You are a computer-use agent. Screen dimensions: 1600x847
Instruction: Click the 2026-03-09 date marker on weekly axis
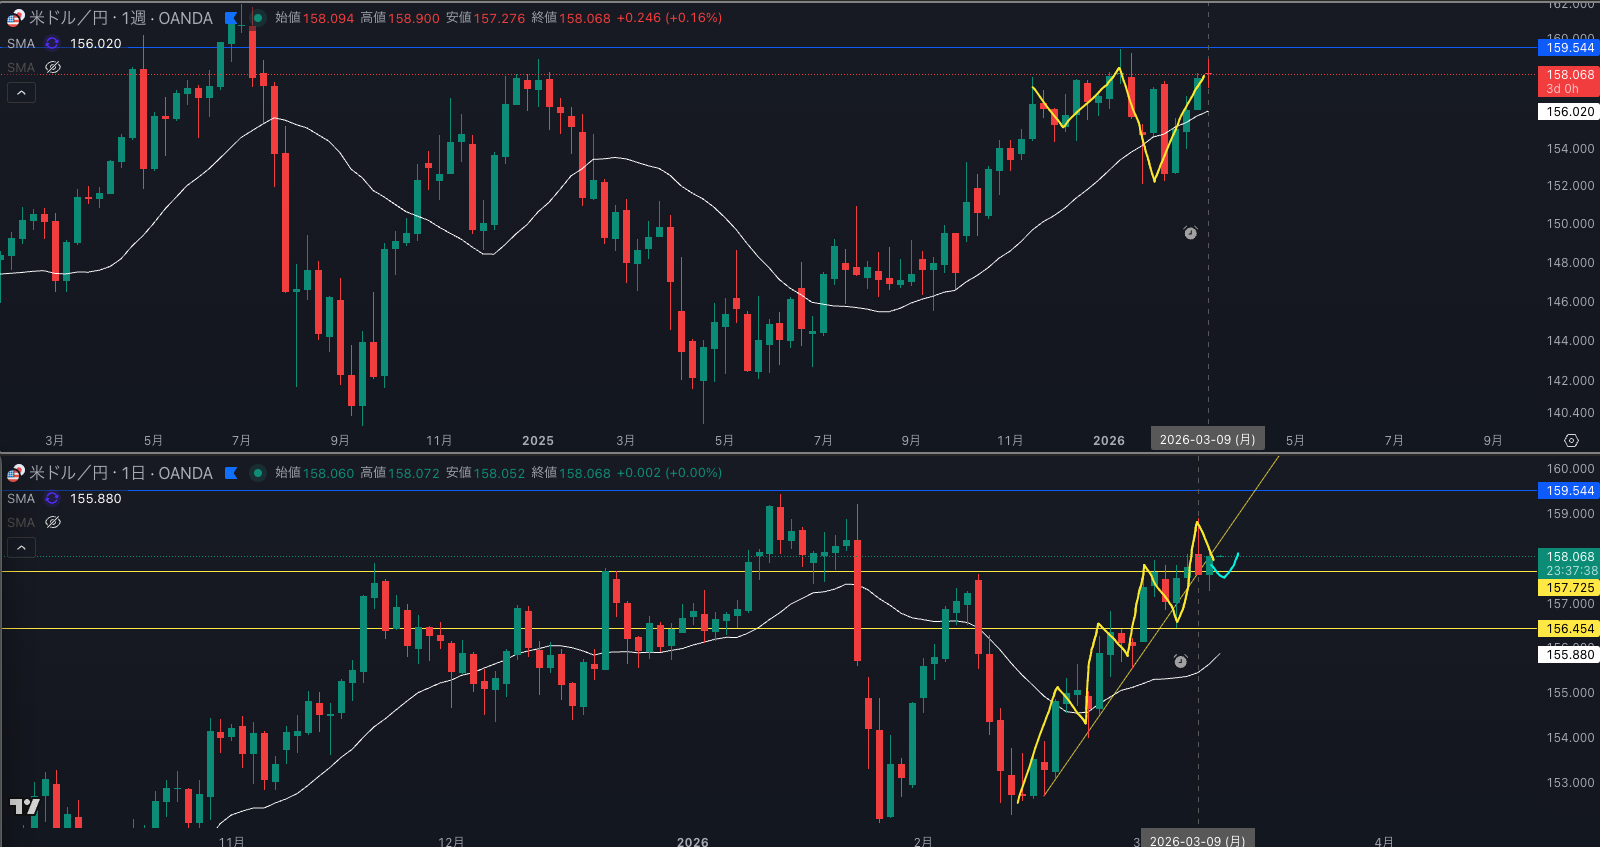tap(1207, 439)
